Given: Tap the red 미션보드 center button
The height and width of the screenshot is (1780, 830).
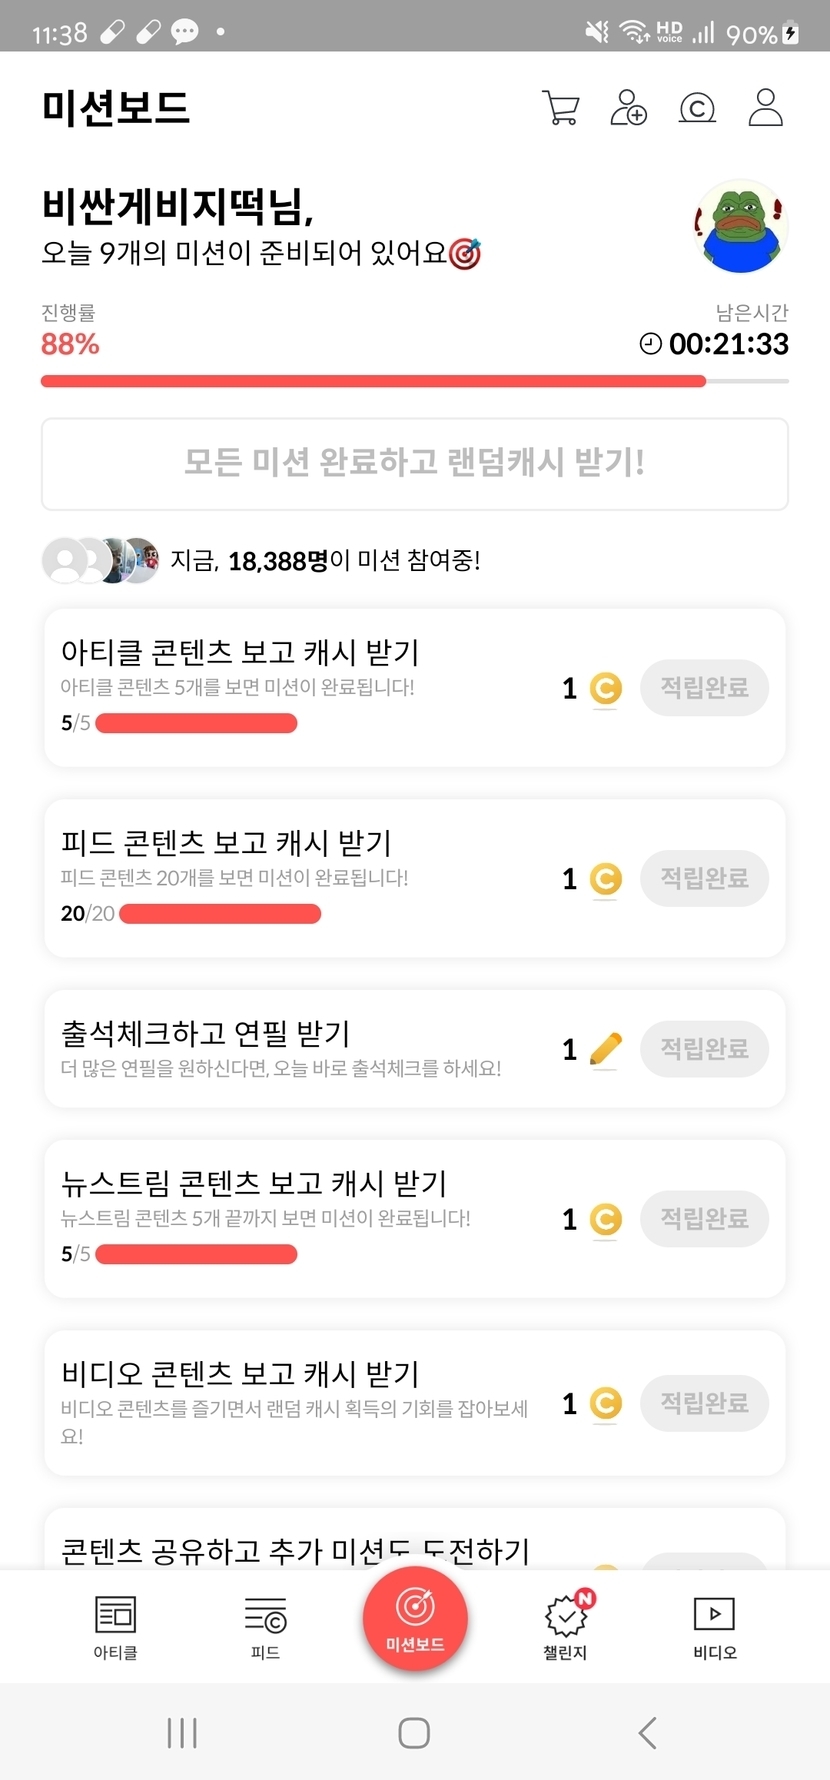Looking at the screenshot, I should [x=415, y=1618].
